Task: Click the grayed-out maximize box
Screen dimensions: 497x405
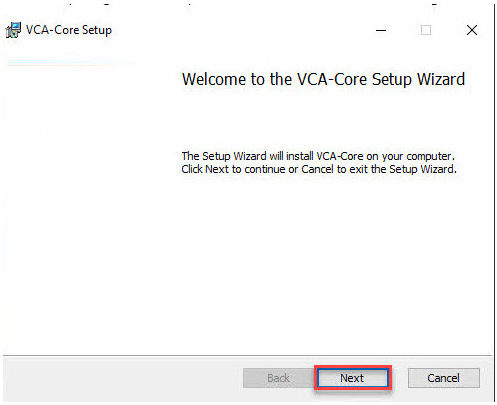Action: 426,30
